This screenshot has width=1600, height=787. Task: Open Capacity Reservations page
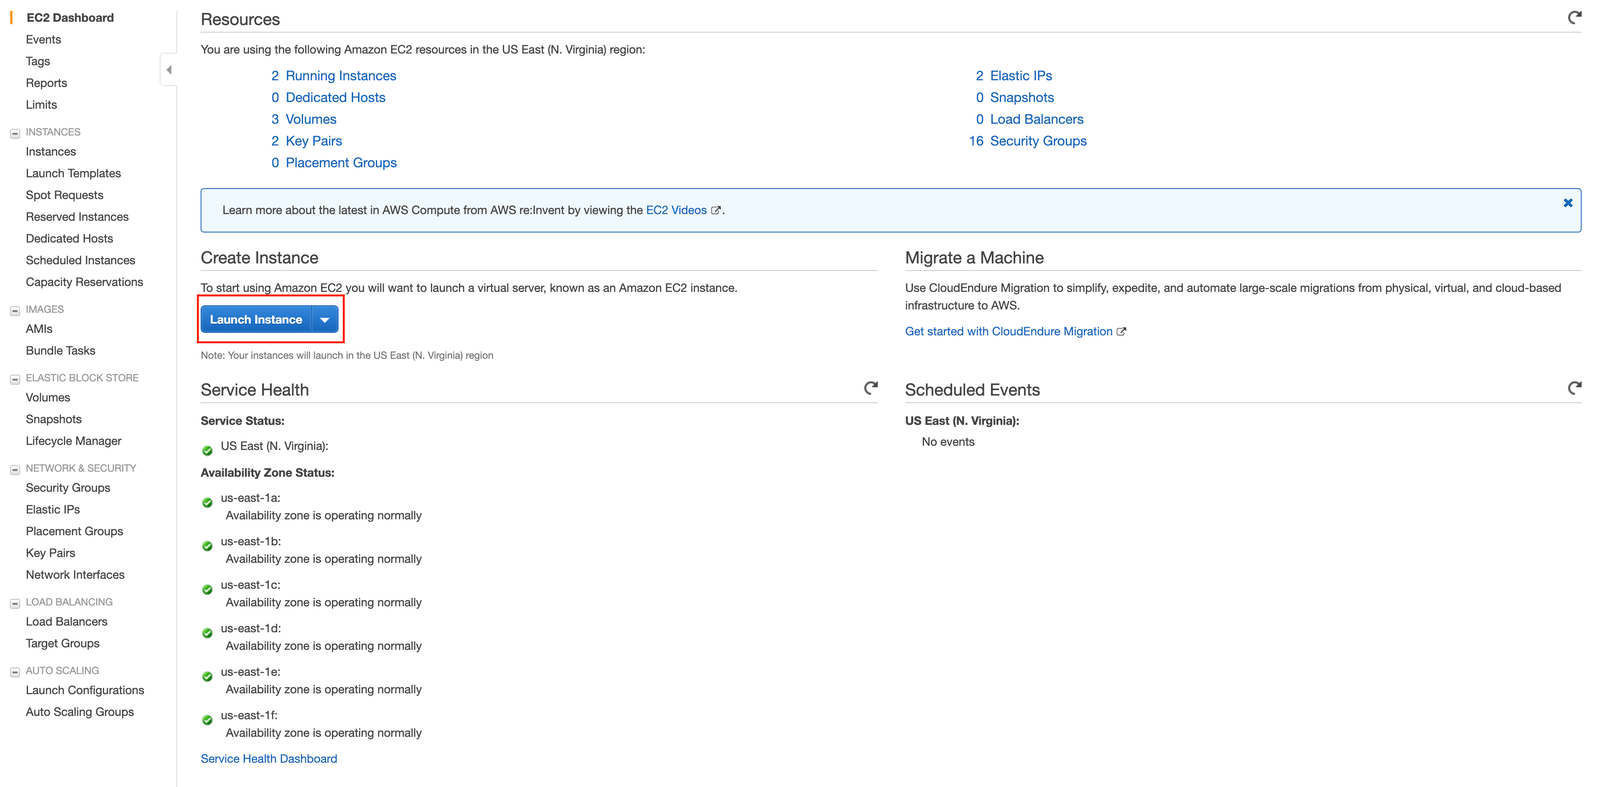point(84,282)
